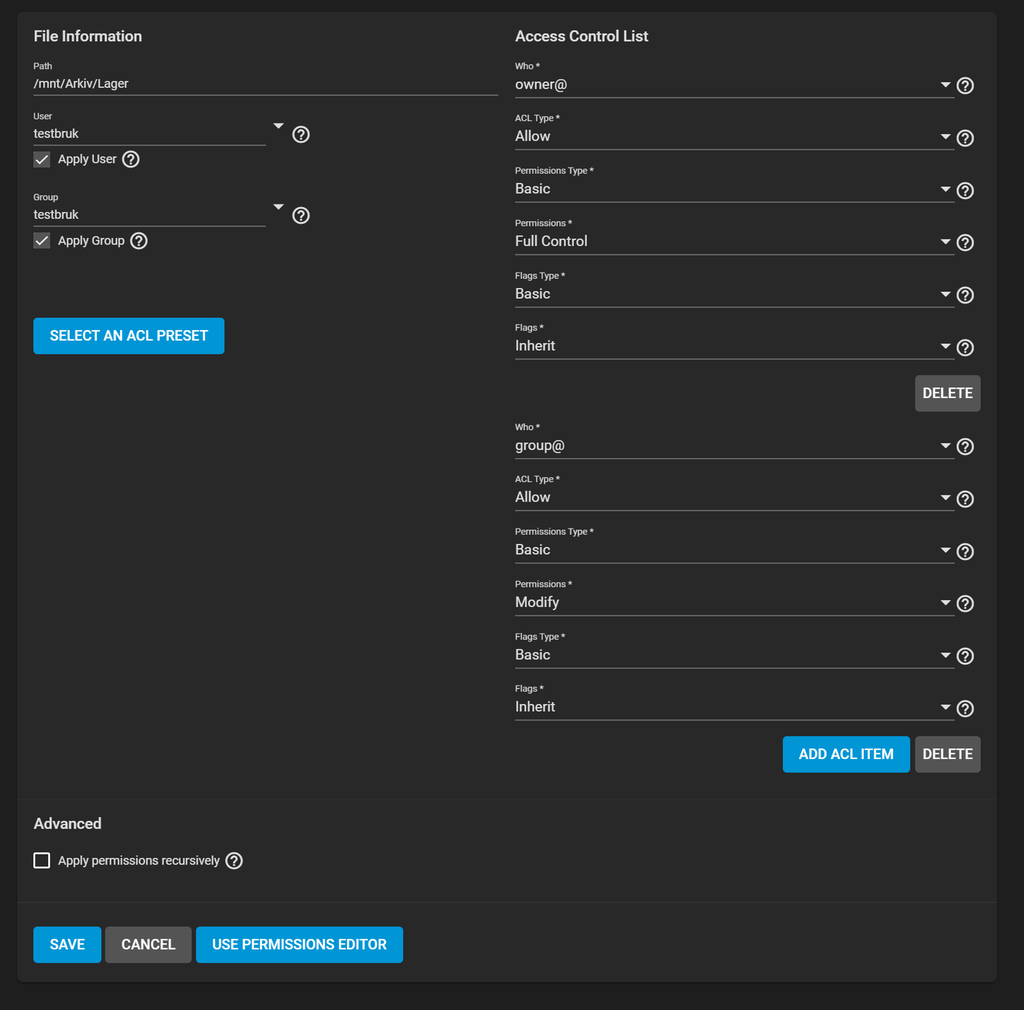The width and height of the screenshot is (1024, 1010).
Task: Delete the owner@ ACL entry
Action: [x=947, y=393]
